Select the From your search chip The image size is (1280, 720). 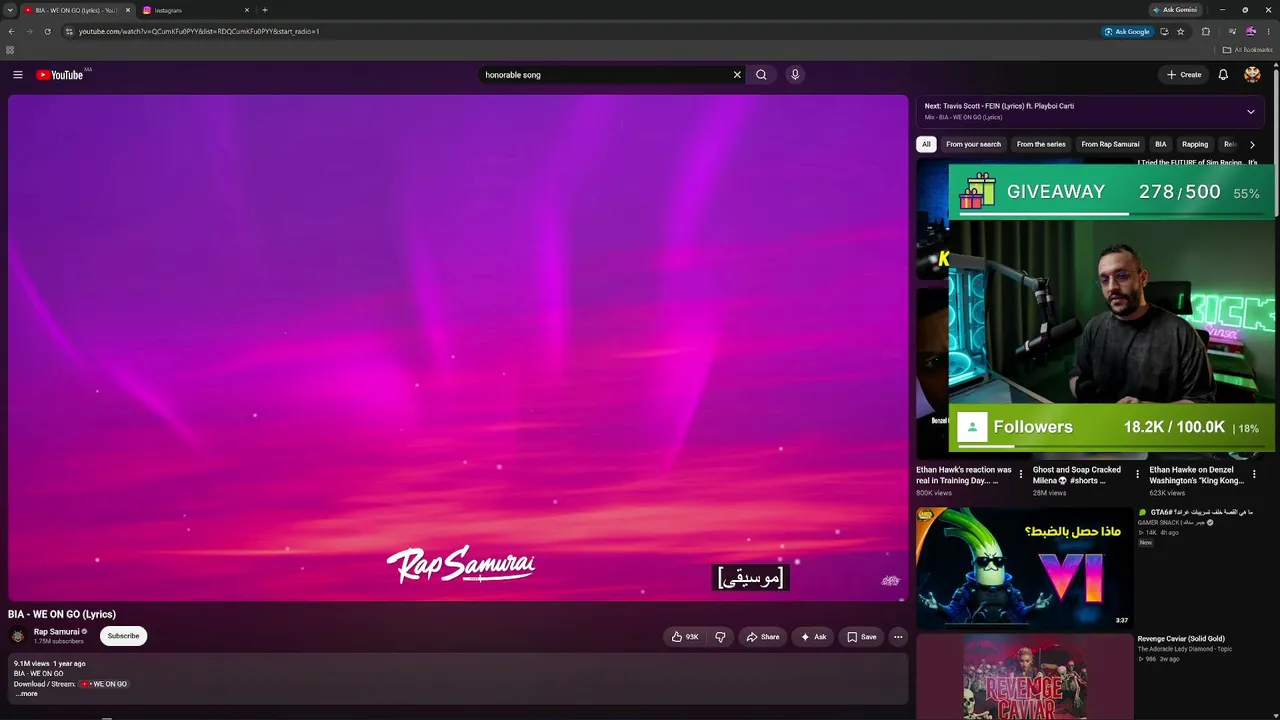973,144
